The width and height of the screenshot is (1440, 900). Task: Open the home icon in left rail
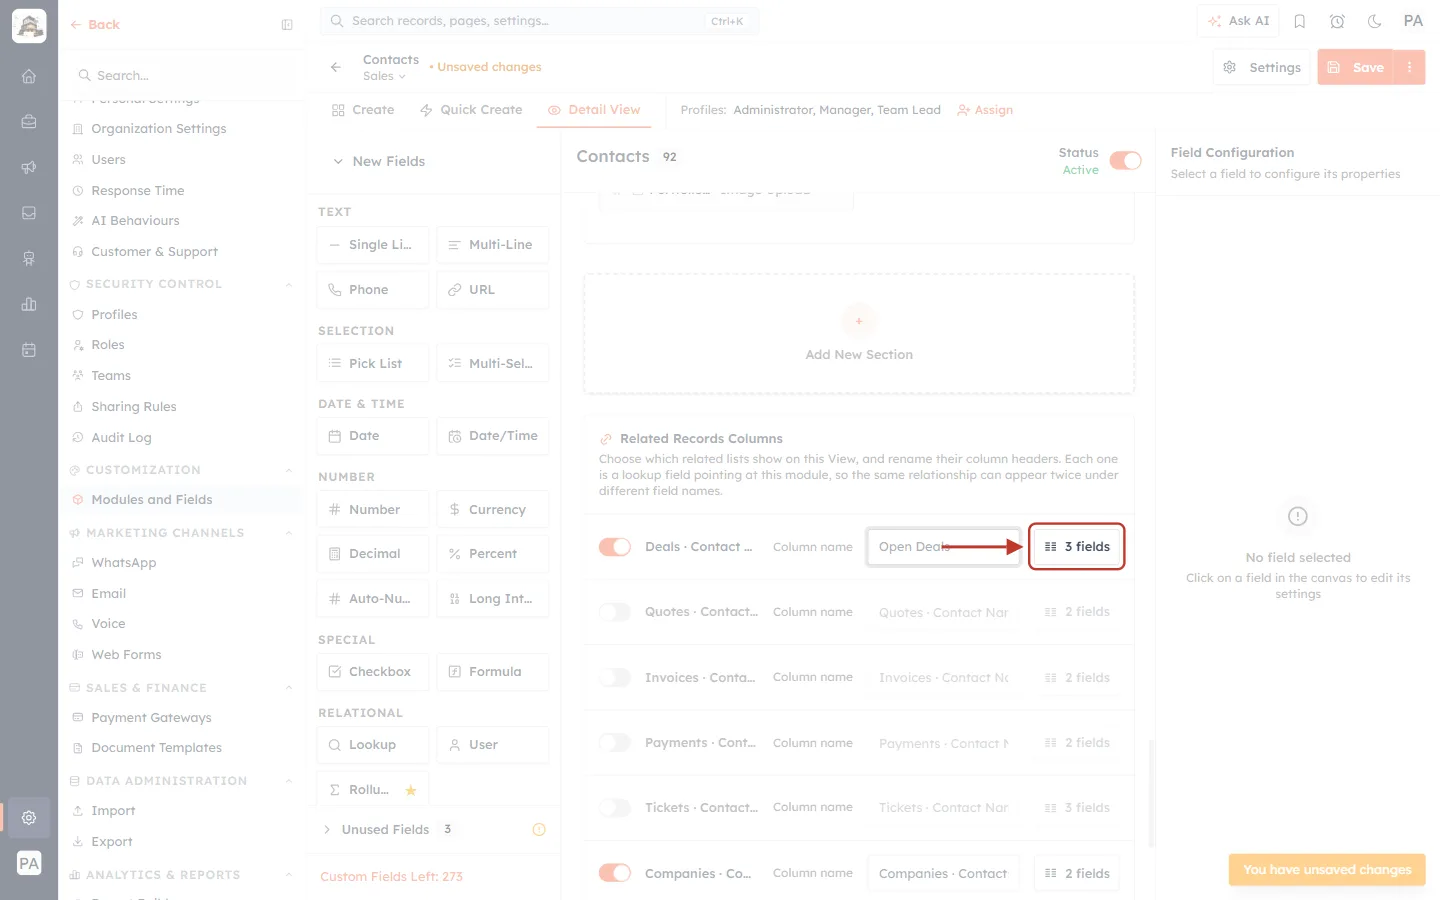(29, 76)
